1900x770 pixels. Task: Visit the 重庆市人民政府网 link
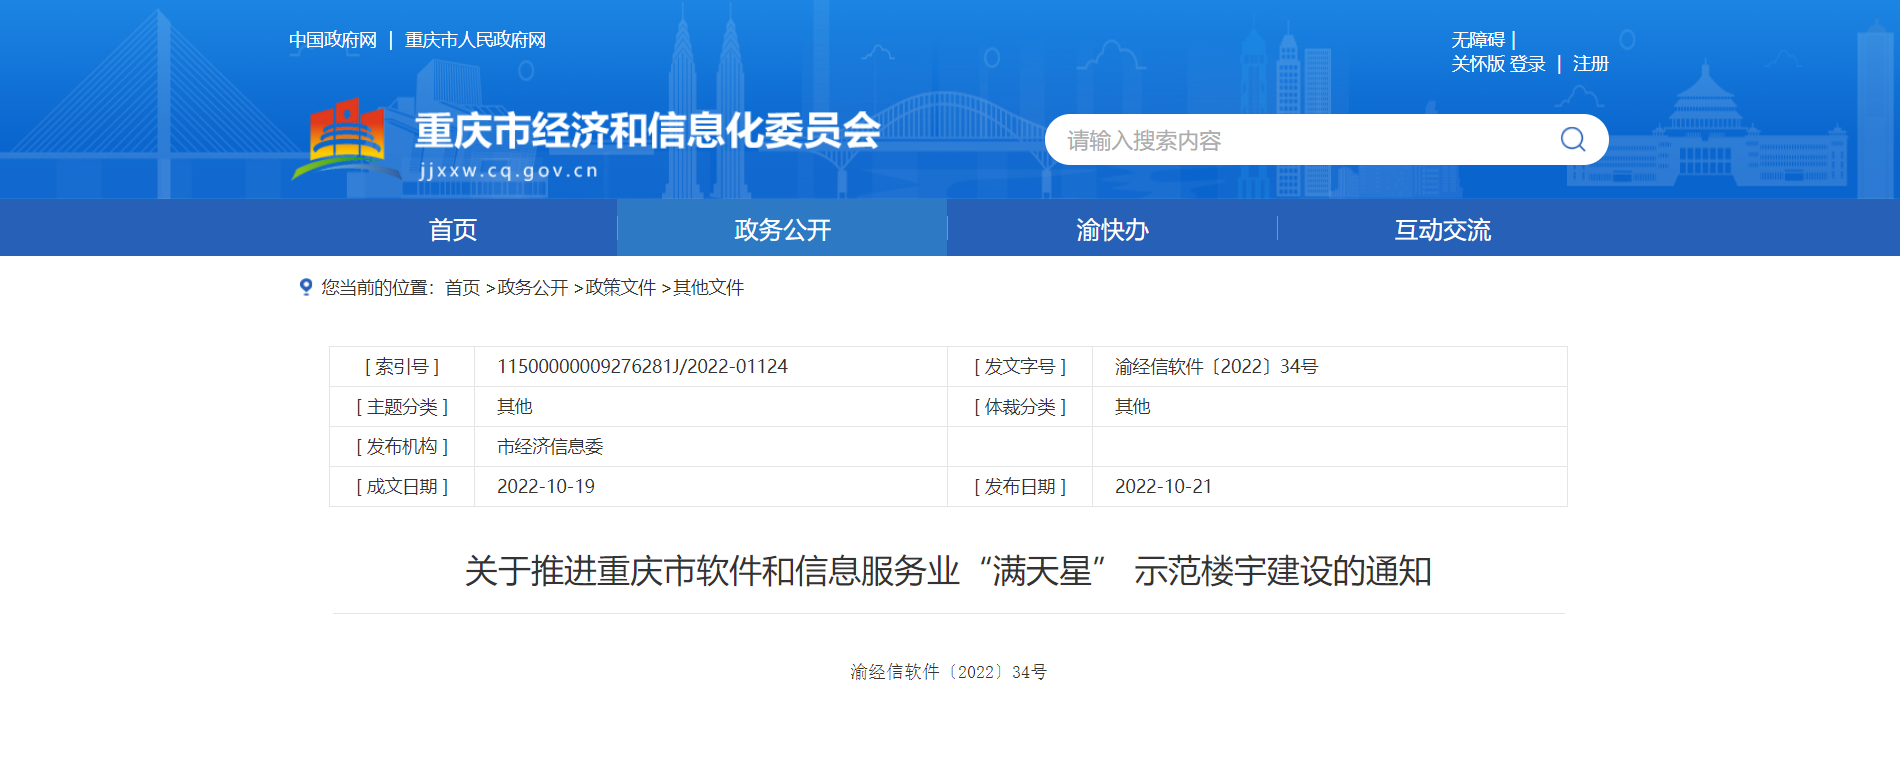[x=475, y=40]
